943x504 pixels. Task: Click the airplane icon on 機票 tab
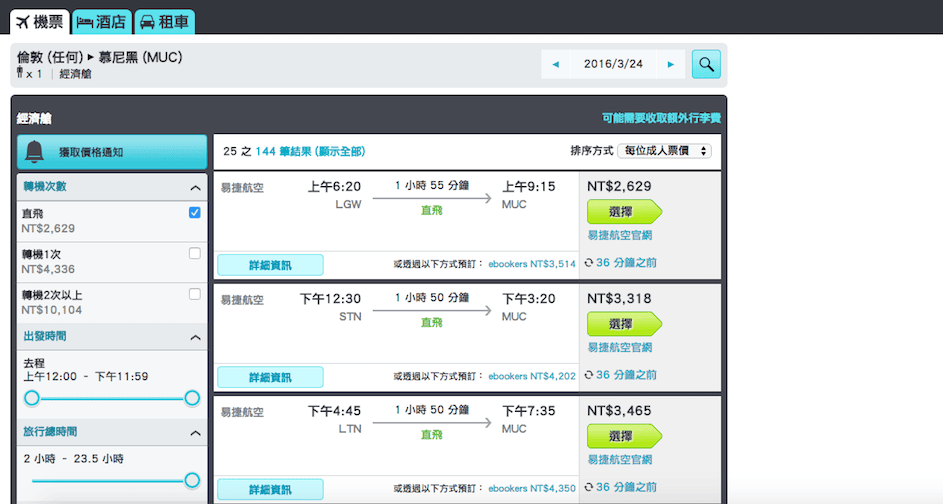point(23,22)
